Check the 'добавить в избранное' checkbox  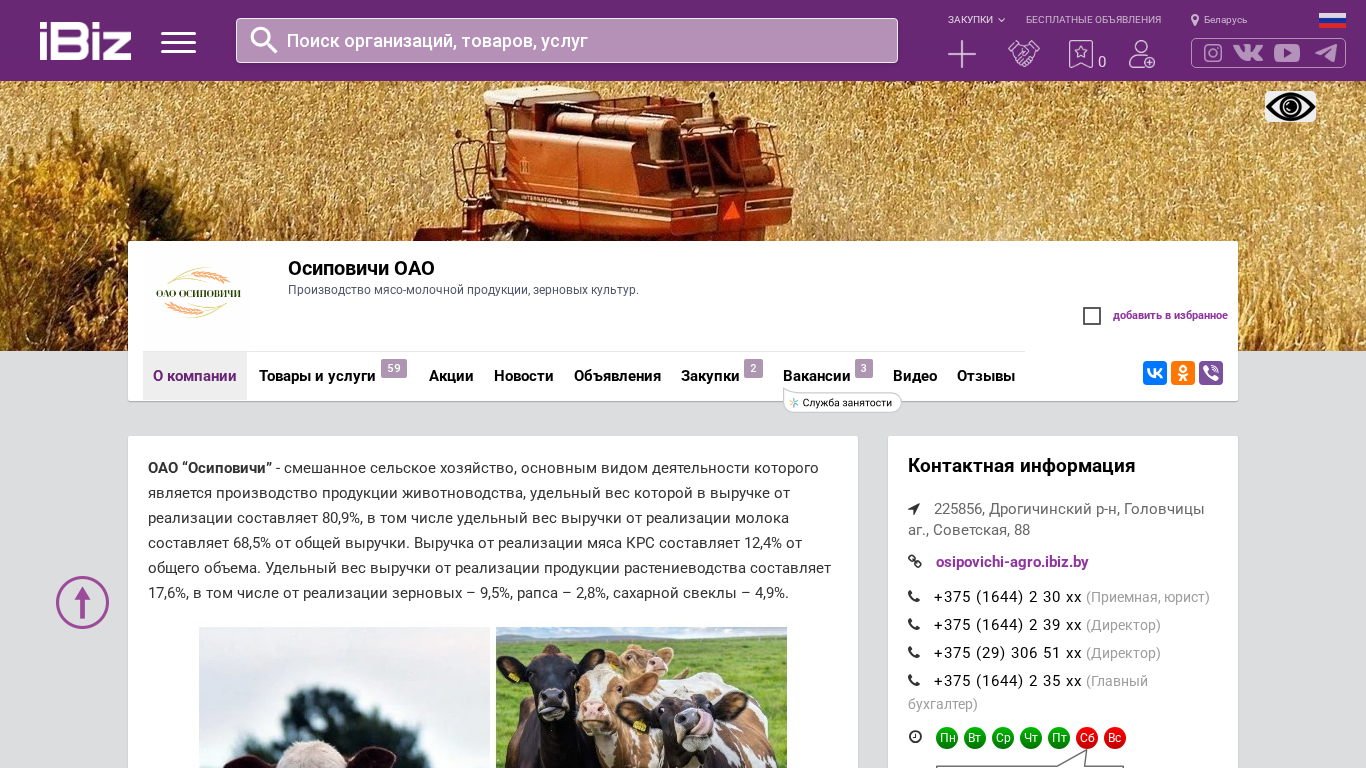click(1092, 316)
